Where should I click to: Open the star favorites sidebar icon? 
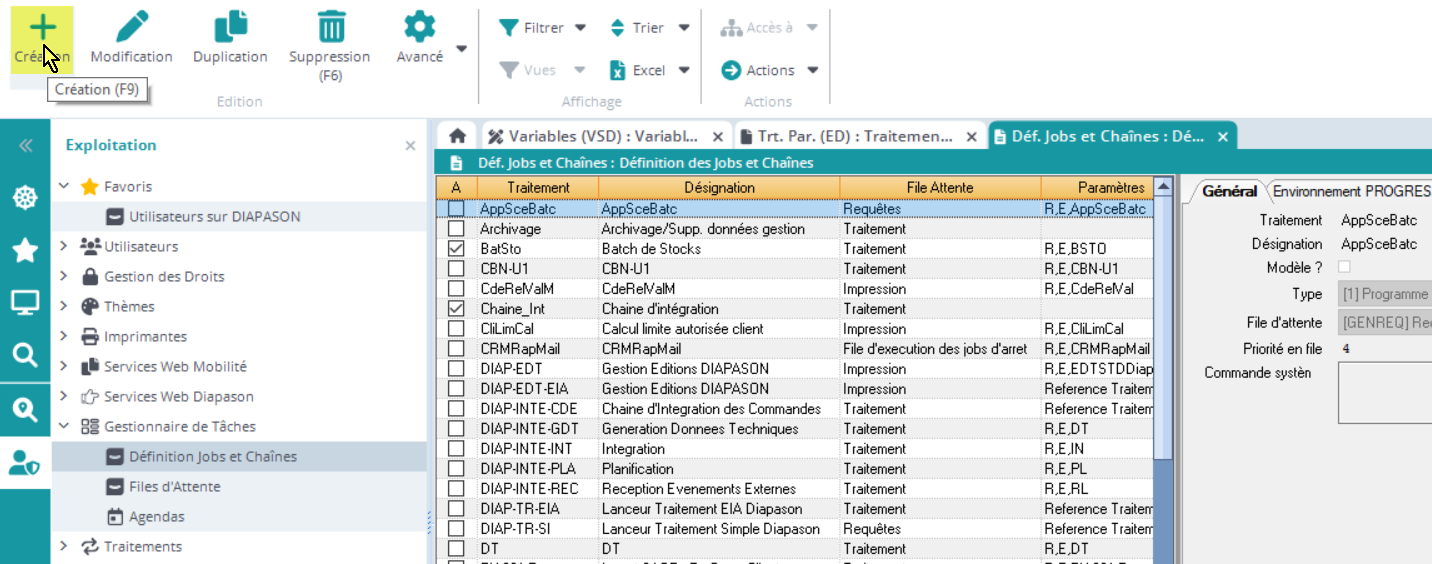(x=25, y=250)
